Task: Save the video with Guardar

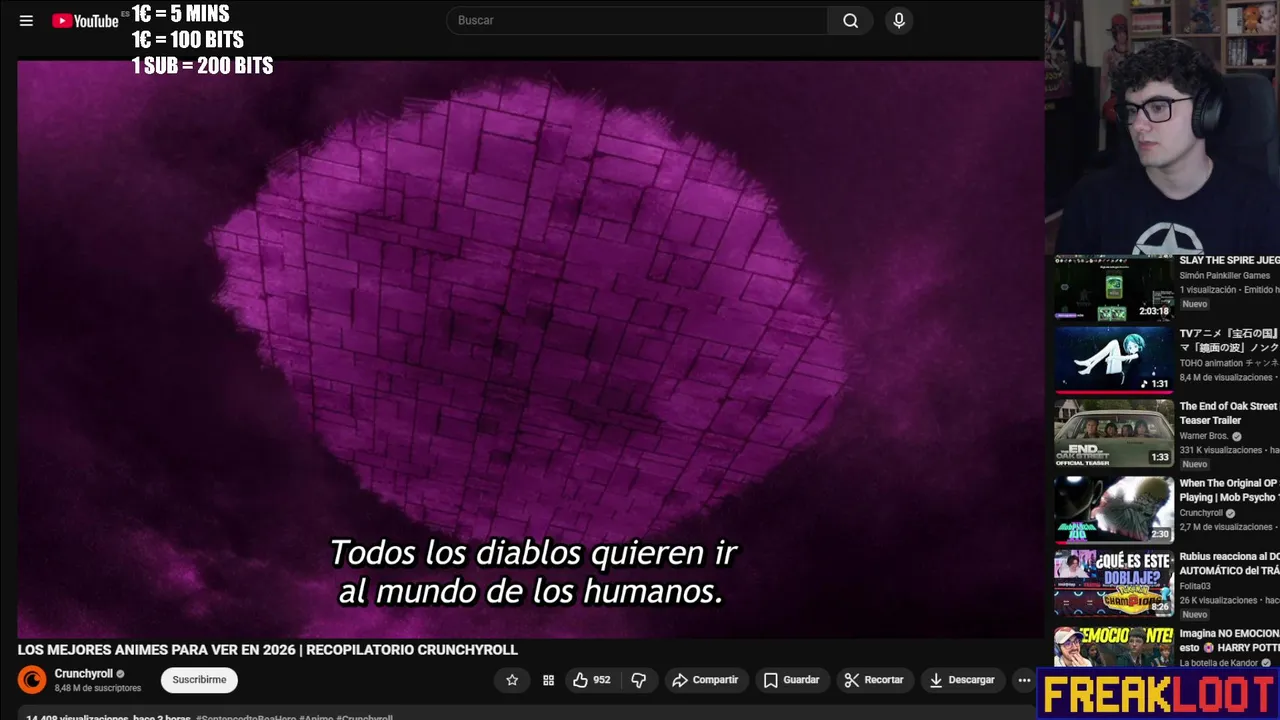Action: point(791,680)
